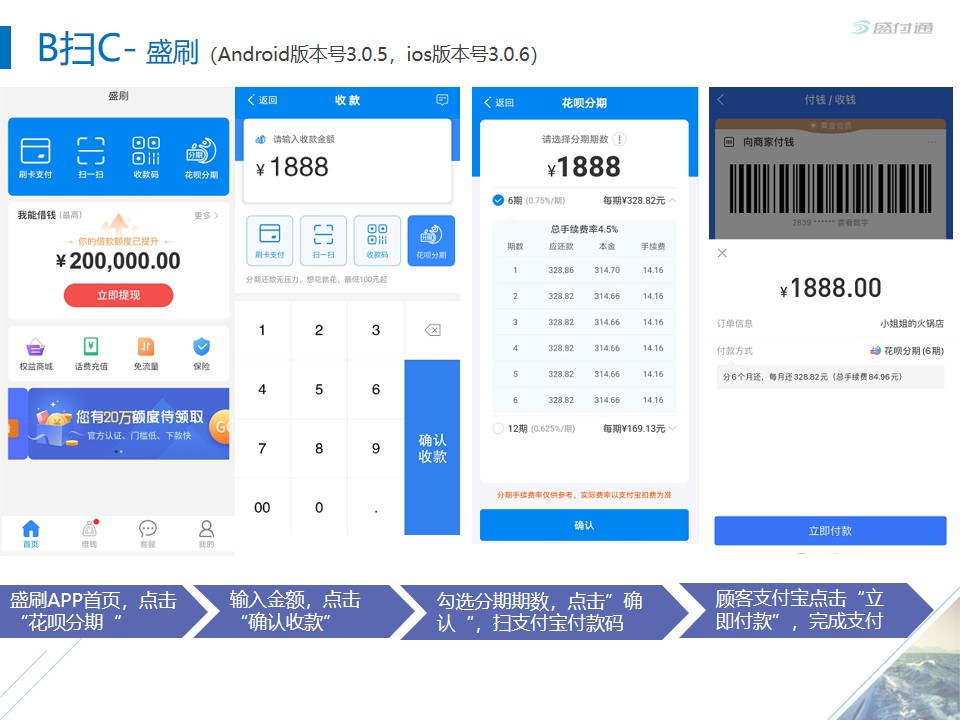This screenshot has width=960, height=720.
Task: Tap keypad digit 6
Action: pos(376,389)
